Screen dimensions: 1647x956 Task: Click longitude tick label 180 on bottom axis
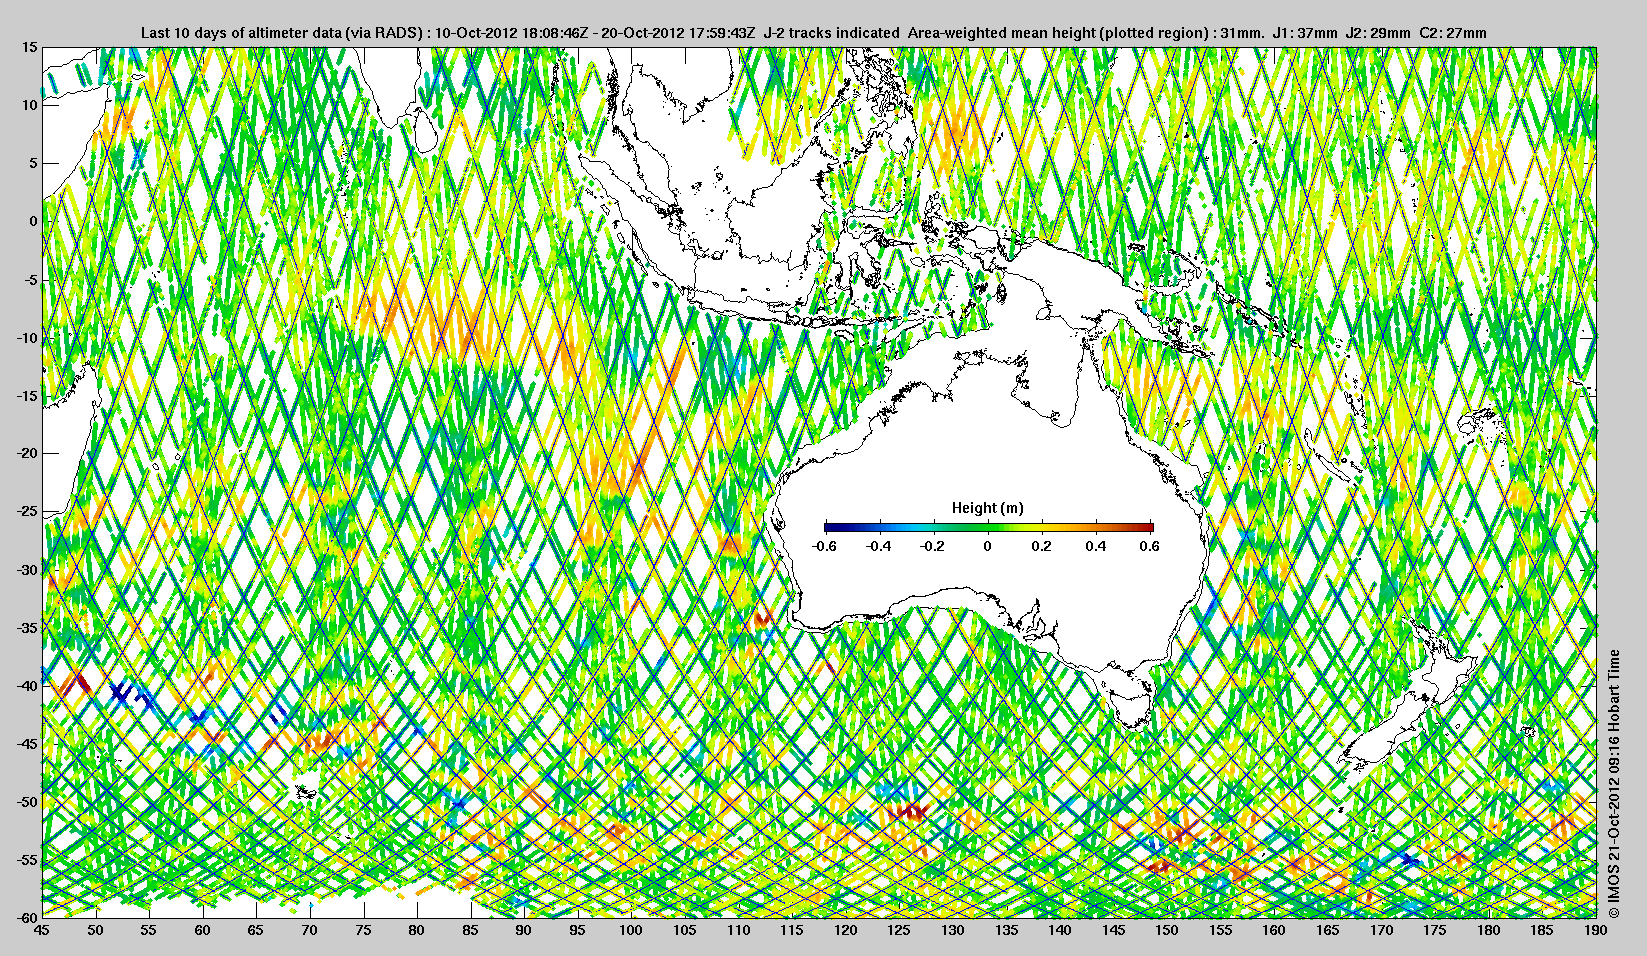1488,930
